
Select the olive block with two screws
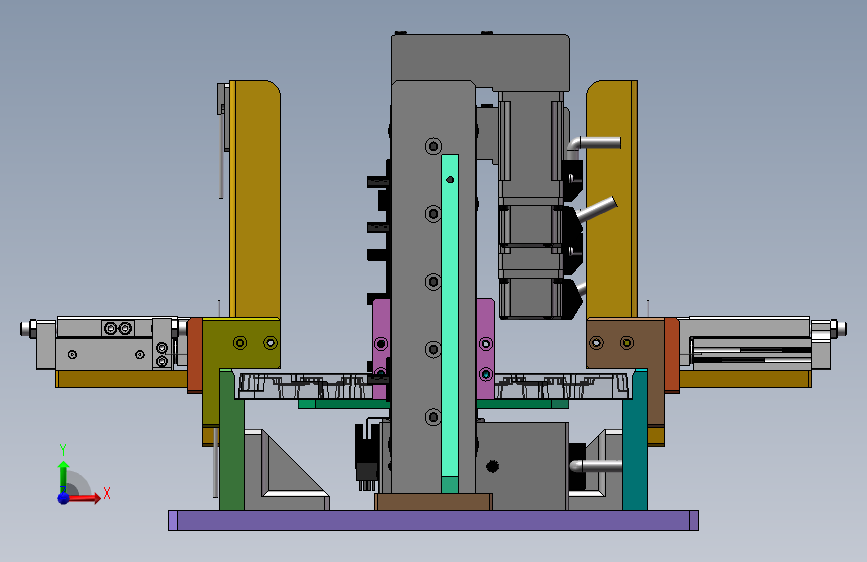coord(241,343)
